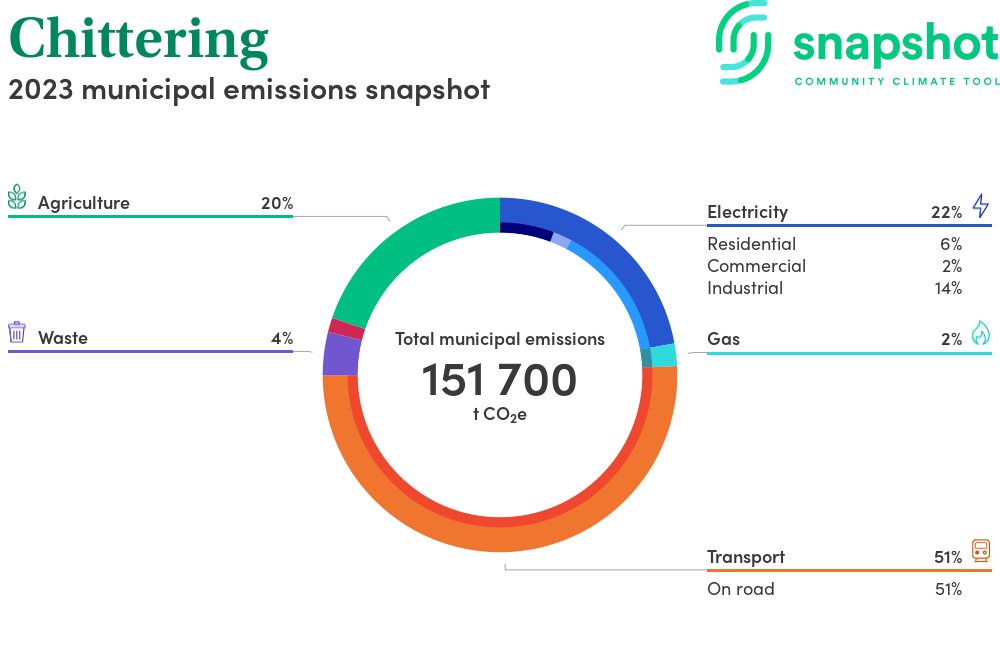
Task: Click the Transport category heading
Action: click(x=746, y=557)
